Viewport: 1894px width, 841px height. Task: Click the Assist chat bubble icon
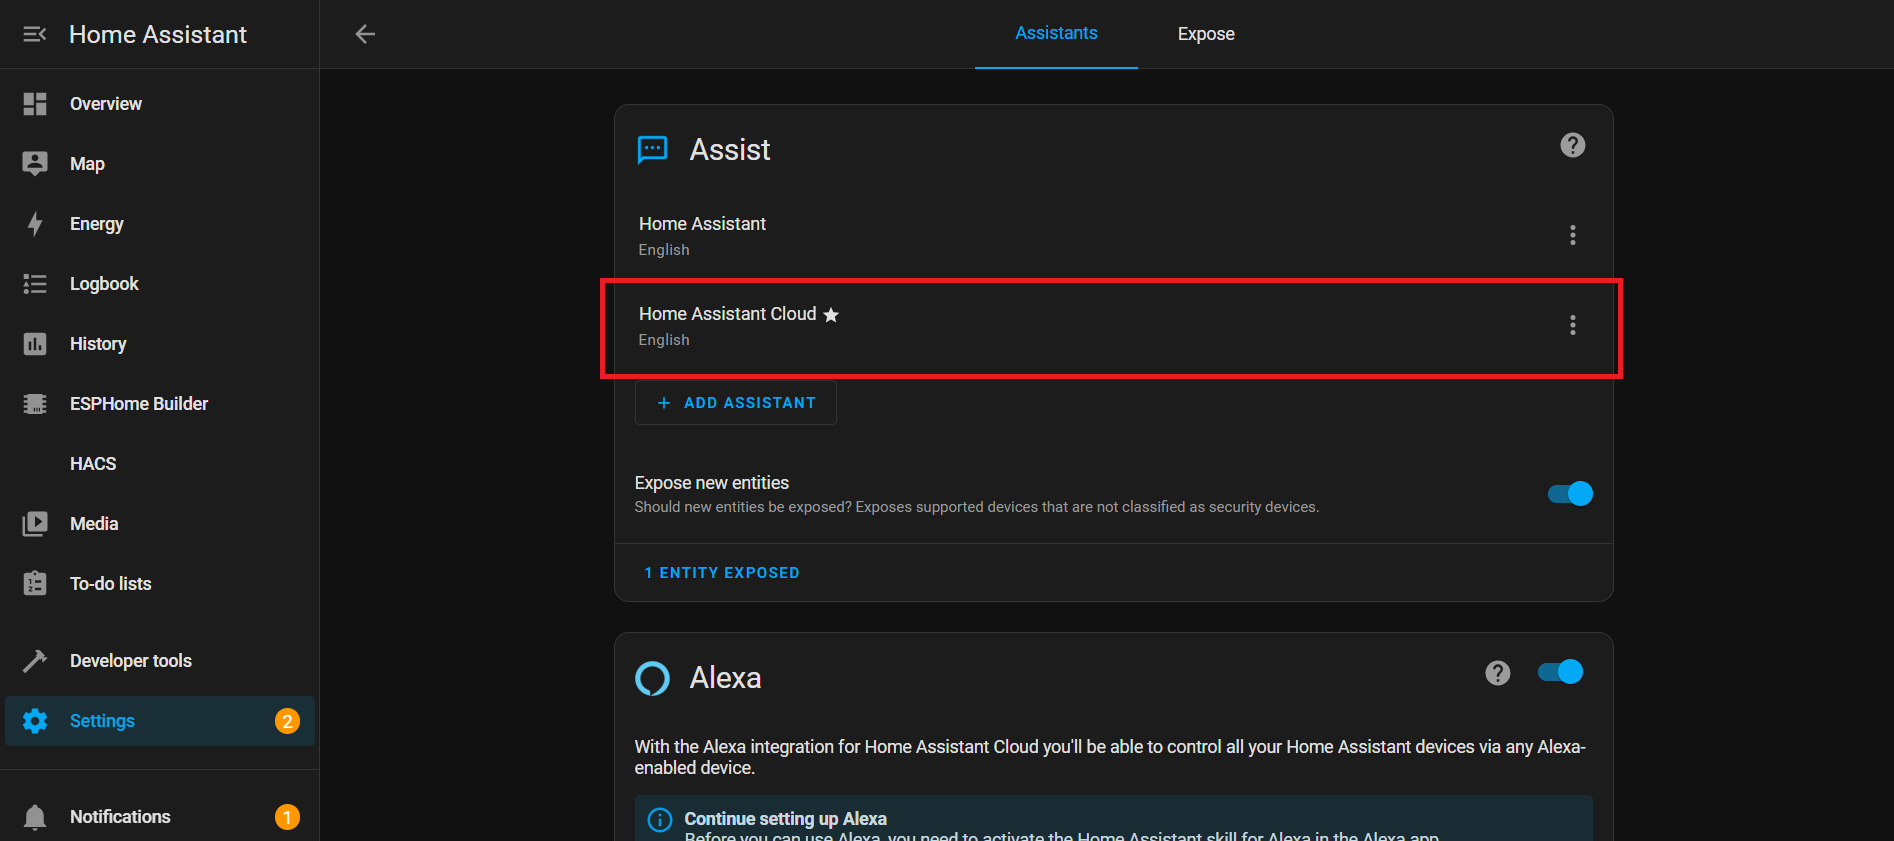[653, 150]
